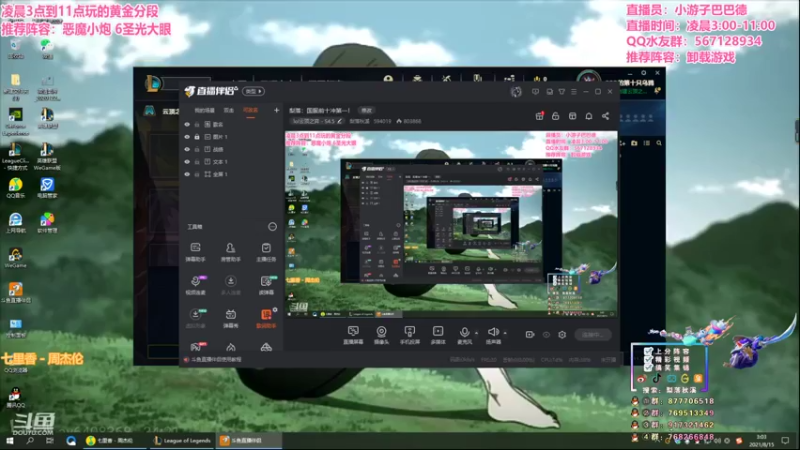This screenshot has height=450, width=800.
Task: Open the 房管助手 tool
Action: pyautogui.click(x=231, y=252)
